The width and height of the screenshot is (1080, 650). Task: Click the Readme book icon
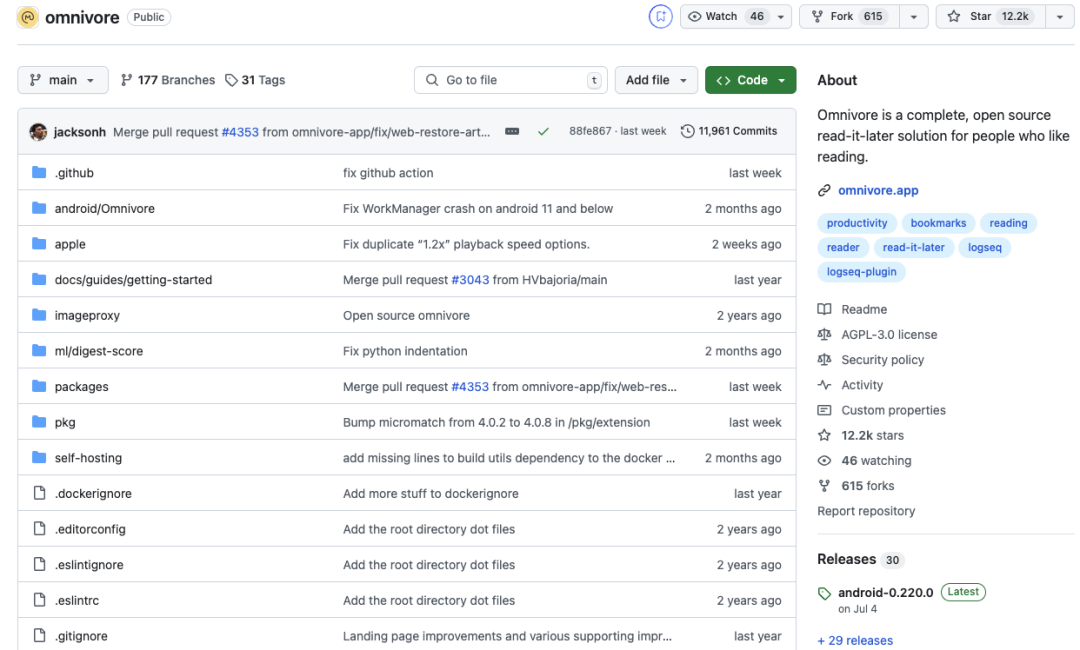pos(824,309)
